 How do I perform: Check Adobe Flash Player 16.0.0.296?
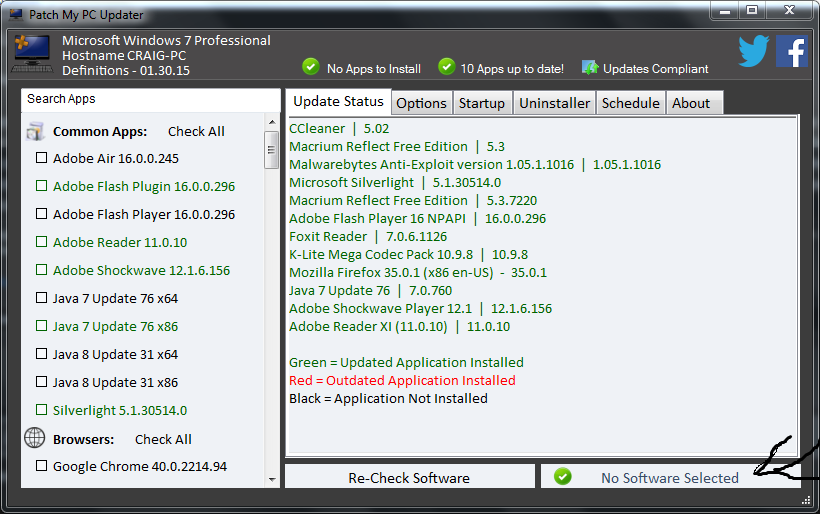click(x=41, y=214)
